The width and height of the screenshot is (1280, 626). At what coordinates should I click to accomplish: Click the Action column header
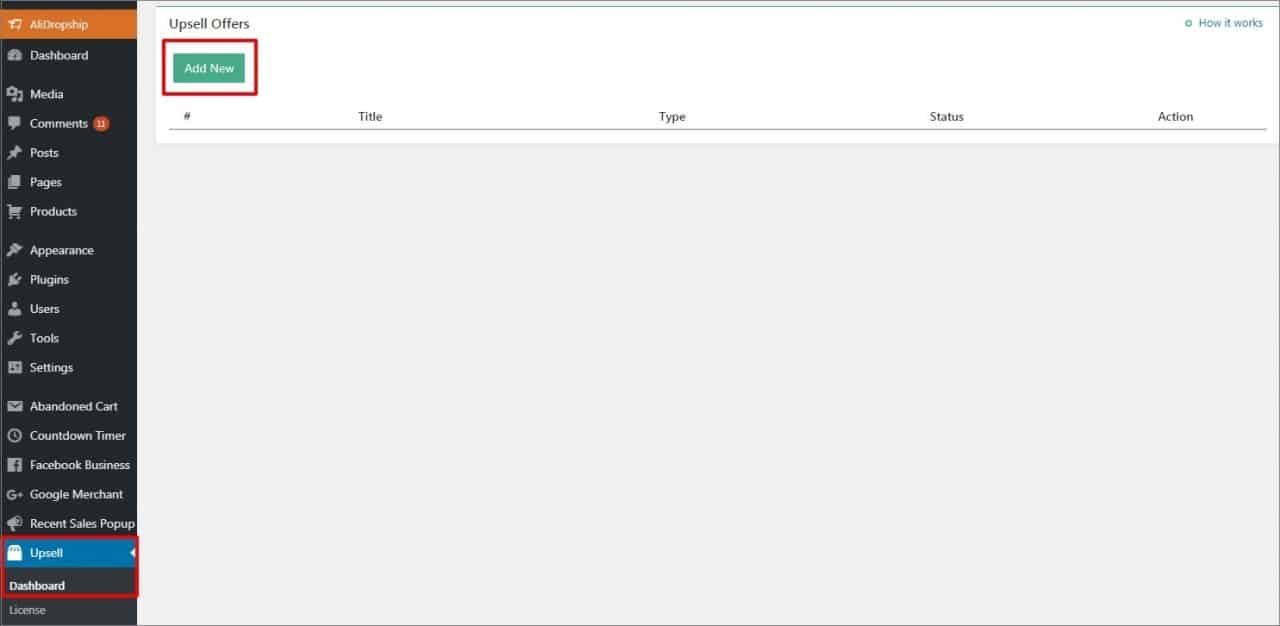point(1175,117)
